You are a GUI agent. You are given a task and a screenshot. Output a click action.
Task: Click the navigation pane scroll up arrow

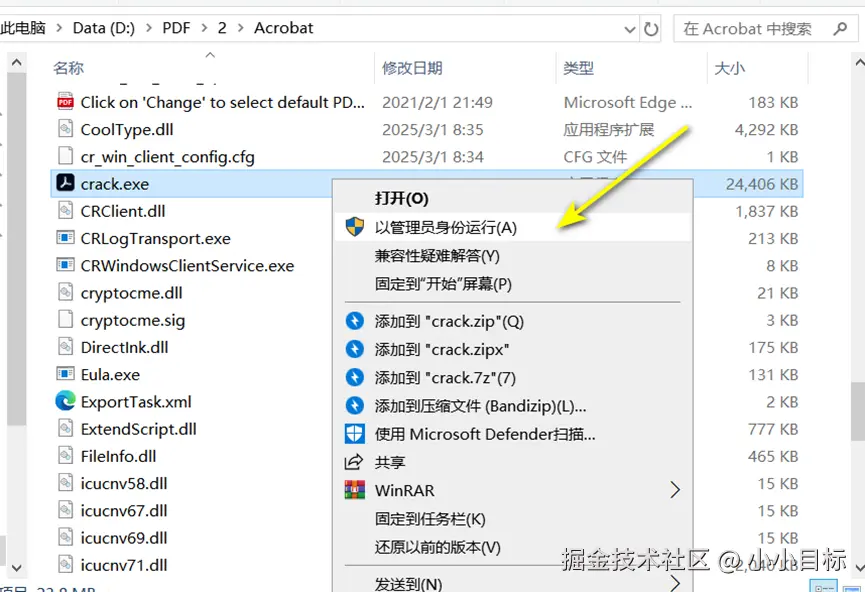coord(17,62)
